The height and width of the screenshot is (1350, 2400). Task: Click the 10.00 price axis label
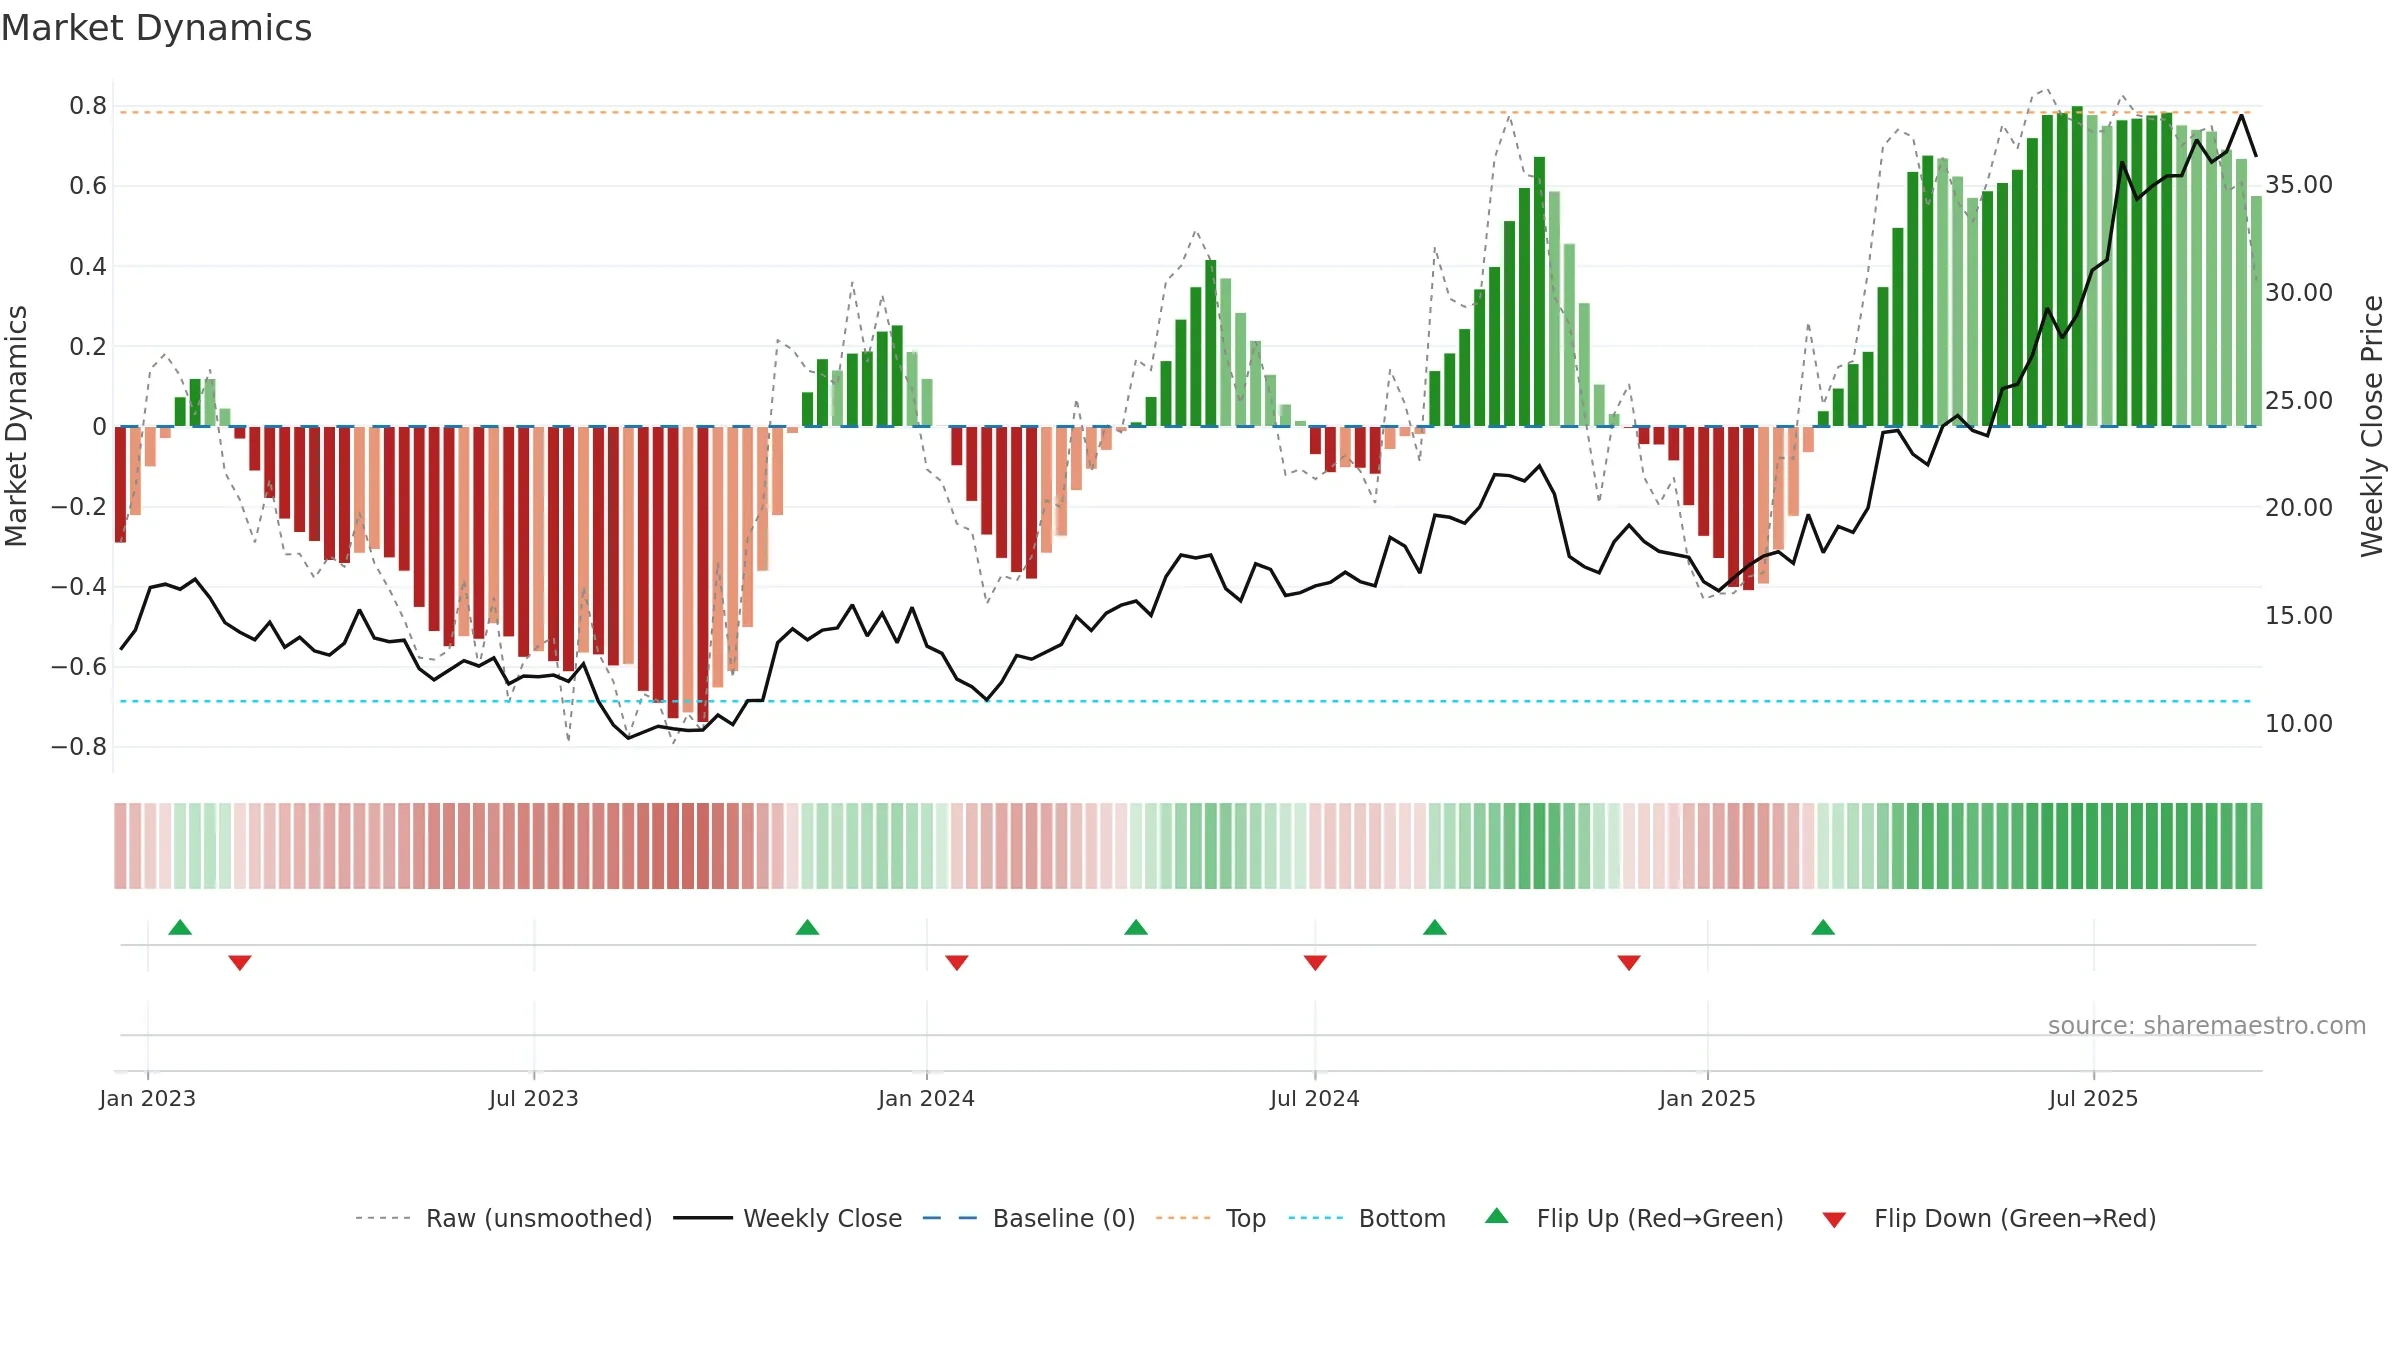2299,724
